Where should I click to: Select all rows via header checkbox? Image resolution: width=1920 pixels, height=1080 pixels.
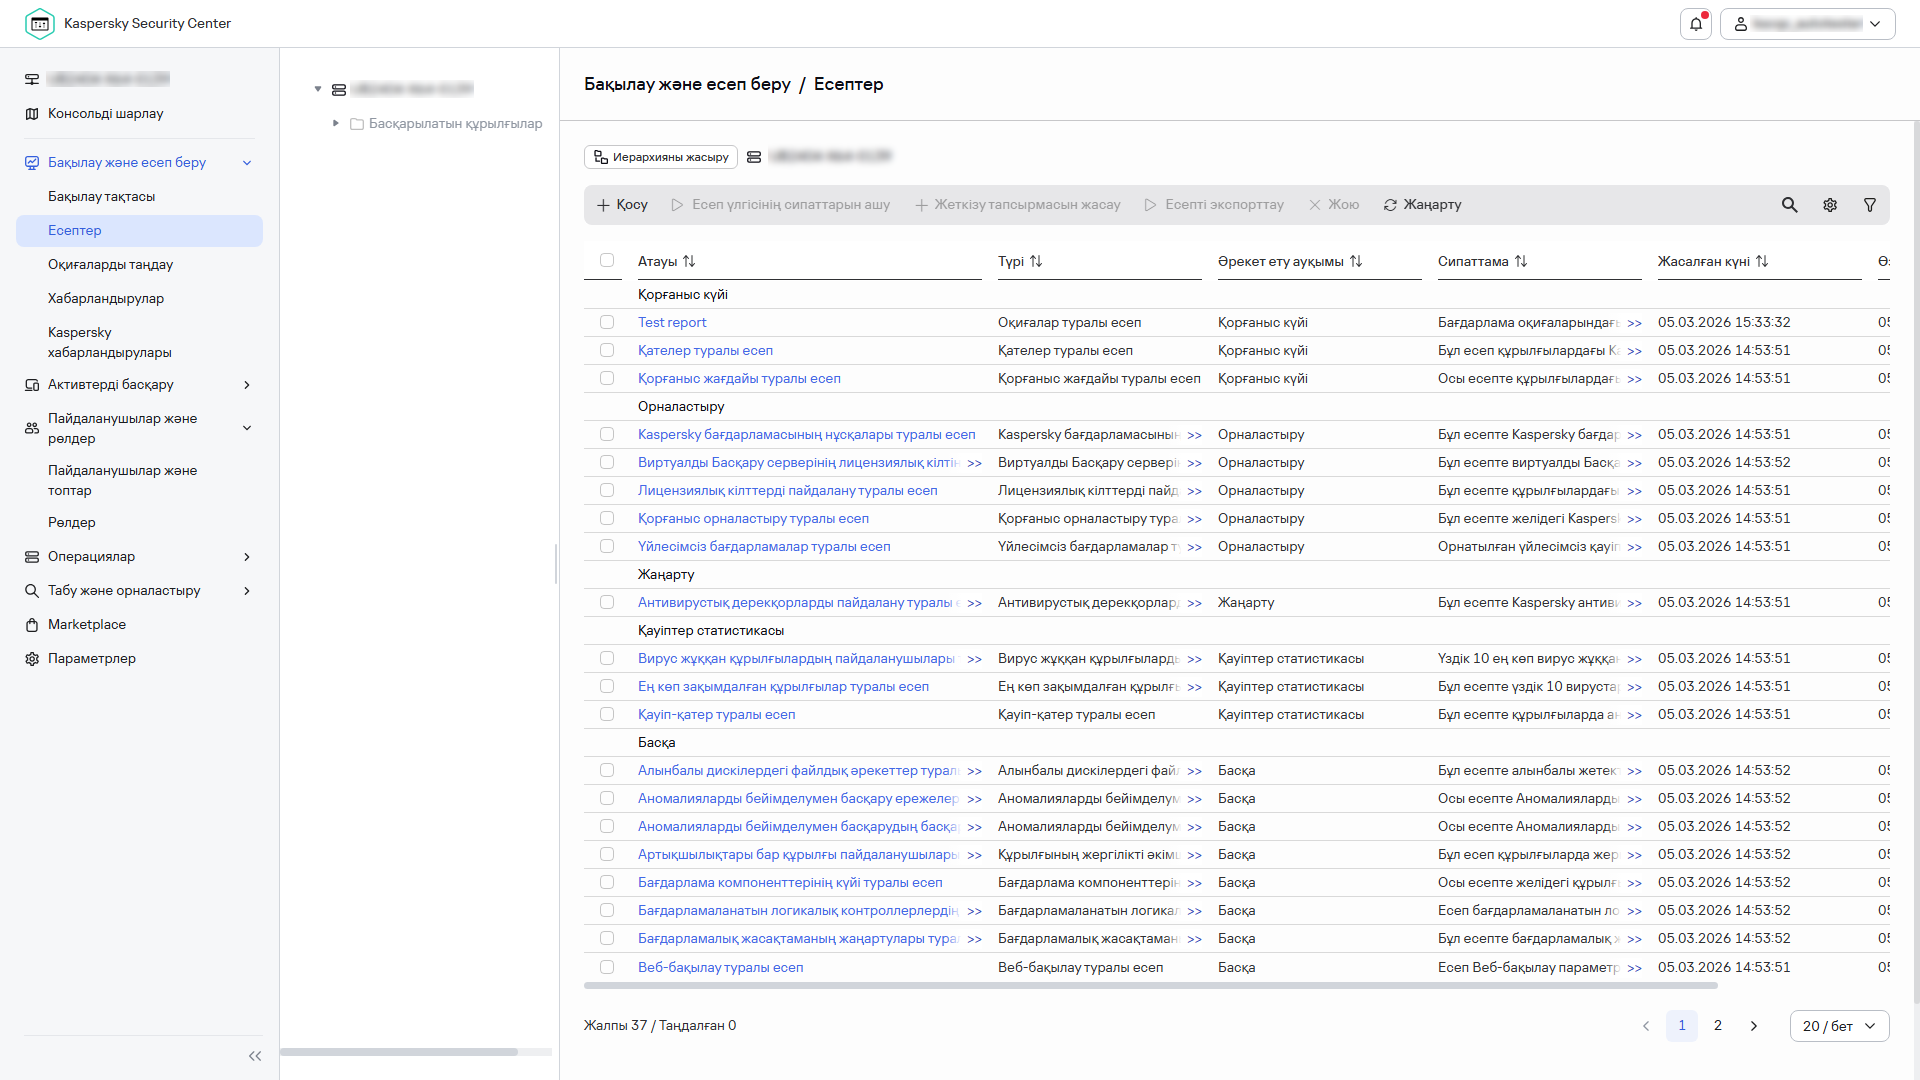point(607,261)
